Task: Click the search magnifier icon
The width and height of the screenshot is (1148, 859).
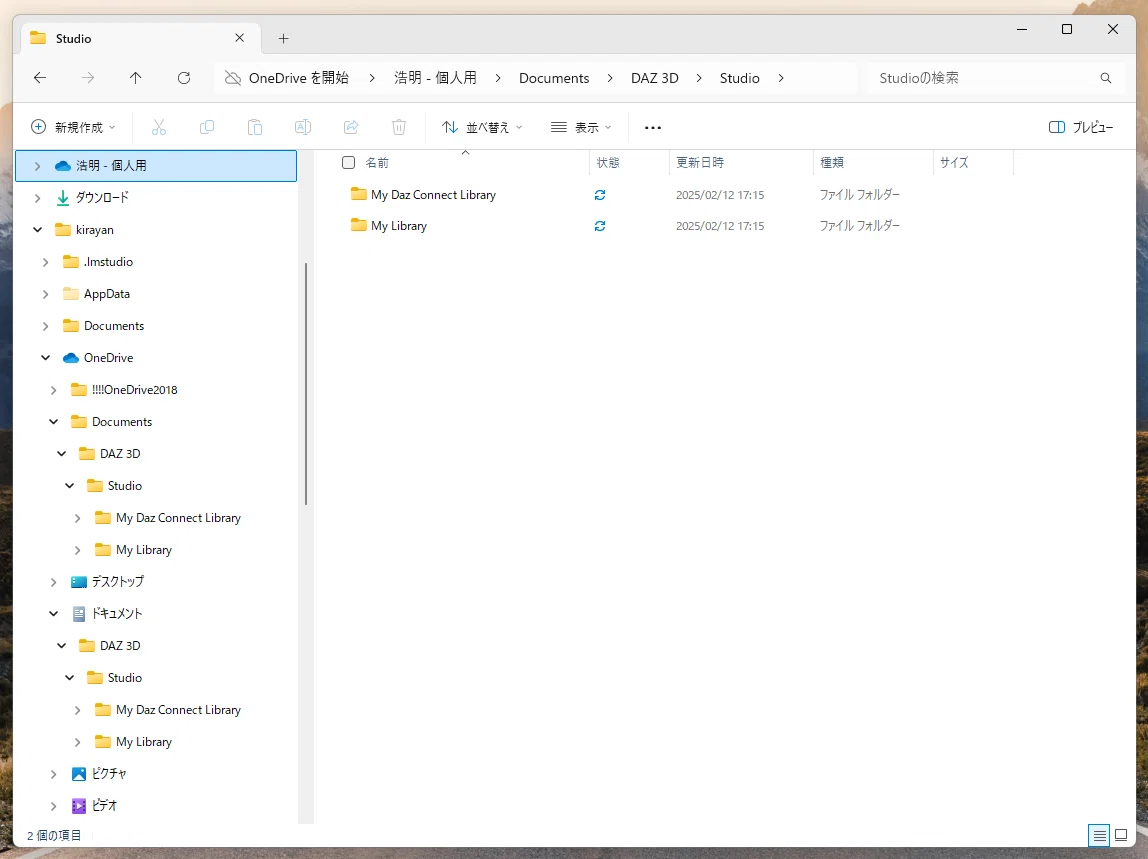Action: tap(1106, 78)
